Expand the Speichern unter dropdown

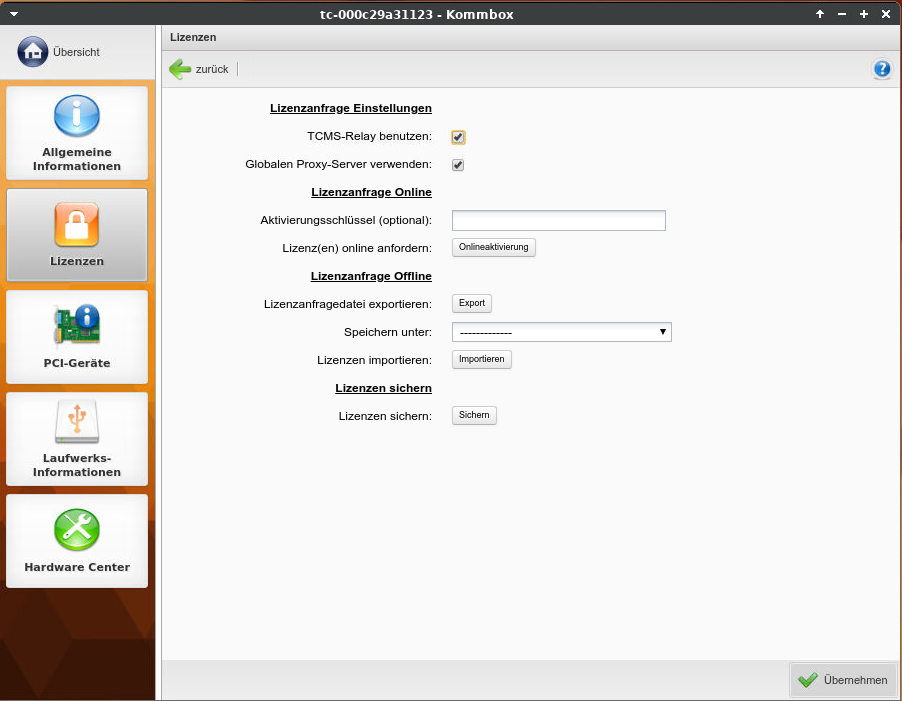(x=561, y=332)
